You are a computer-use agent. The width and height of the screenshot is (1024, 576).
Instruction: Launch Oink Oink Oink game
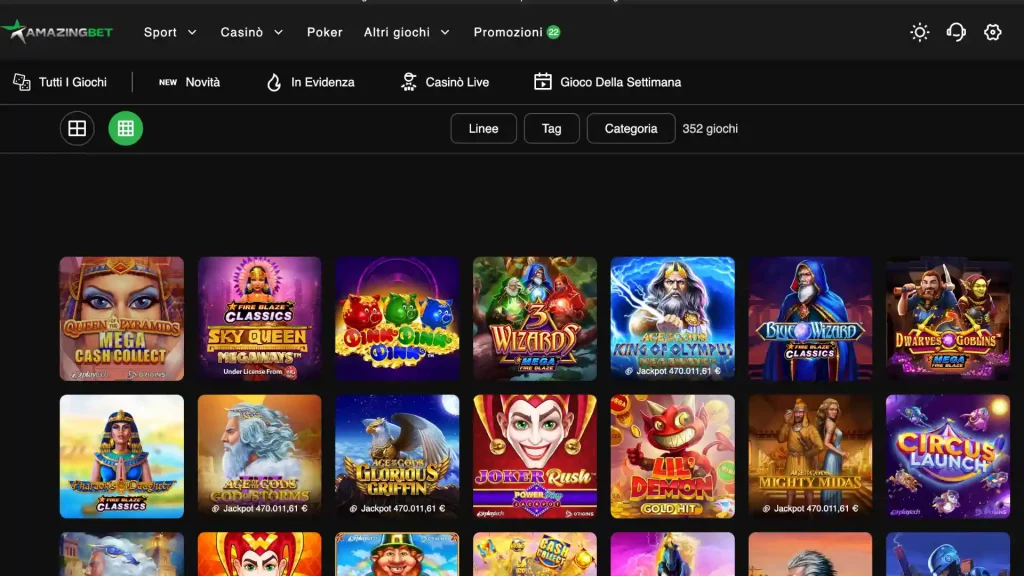397,319
